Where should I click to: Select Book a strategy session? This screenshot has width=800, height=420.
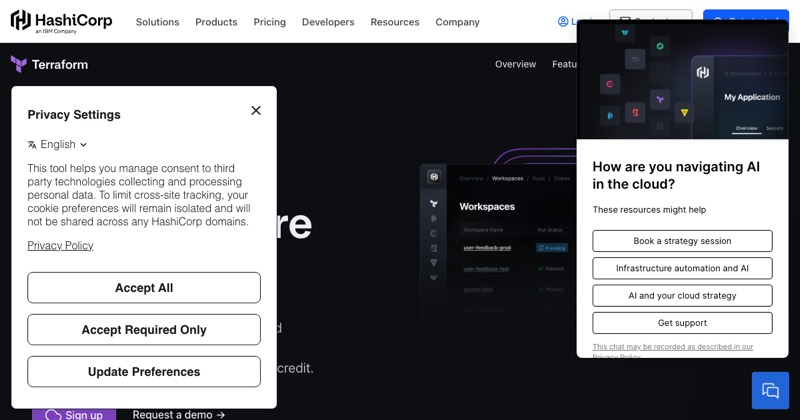click(682, 241)
